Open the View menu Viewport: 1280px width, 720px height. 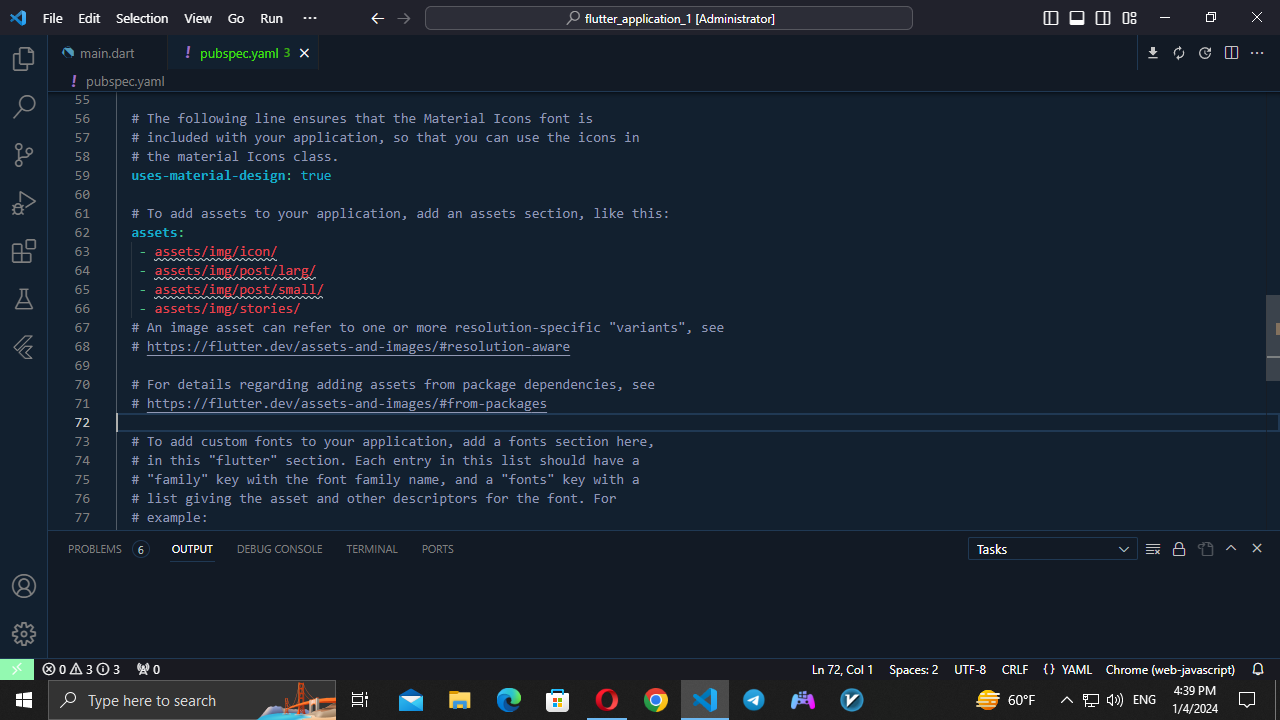(198, 18)
